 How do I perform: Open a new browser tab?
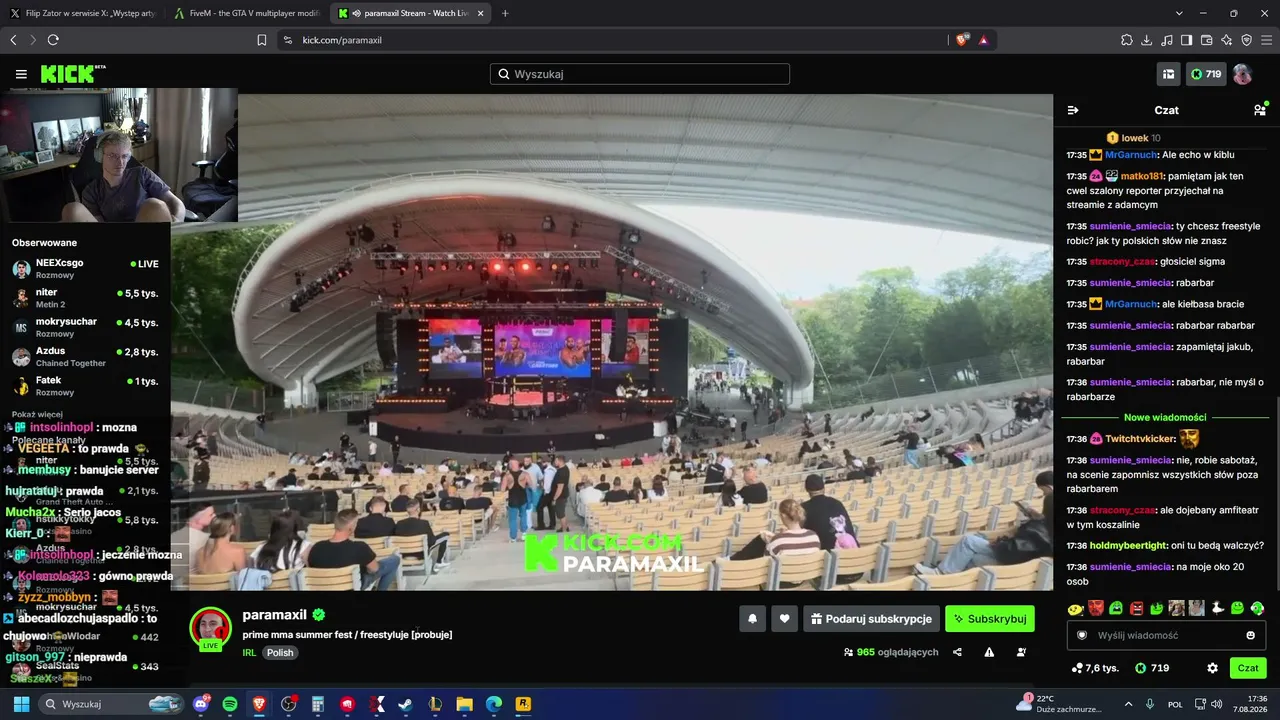pyautogui.click(x=505, y=14)
